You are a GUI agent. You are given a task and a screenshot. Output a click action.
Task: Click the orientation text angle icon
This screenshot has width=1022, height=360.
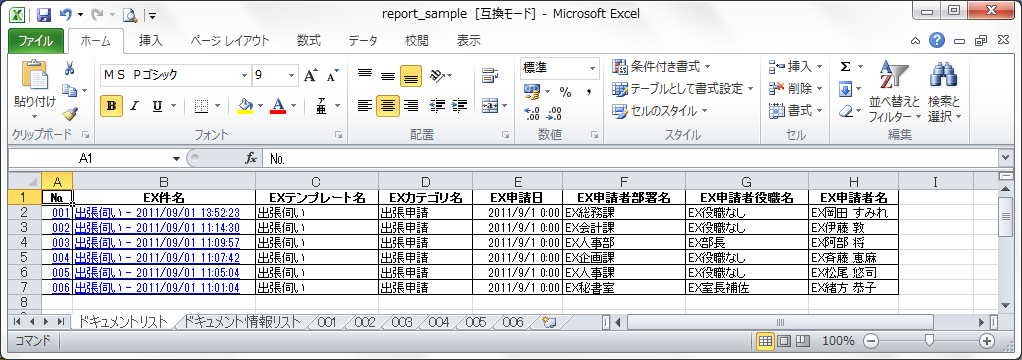click(x=437, y=75)
